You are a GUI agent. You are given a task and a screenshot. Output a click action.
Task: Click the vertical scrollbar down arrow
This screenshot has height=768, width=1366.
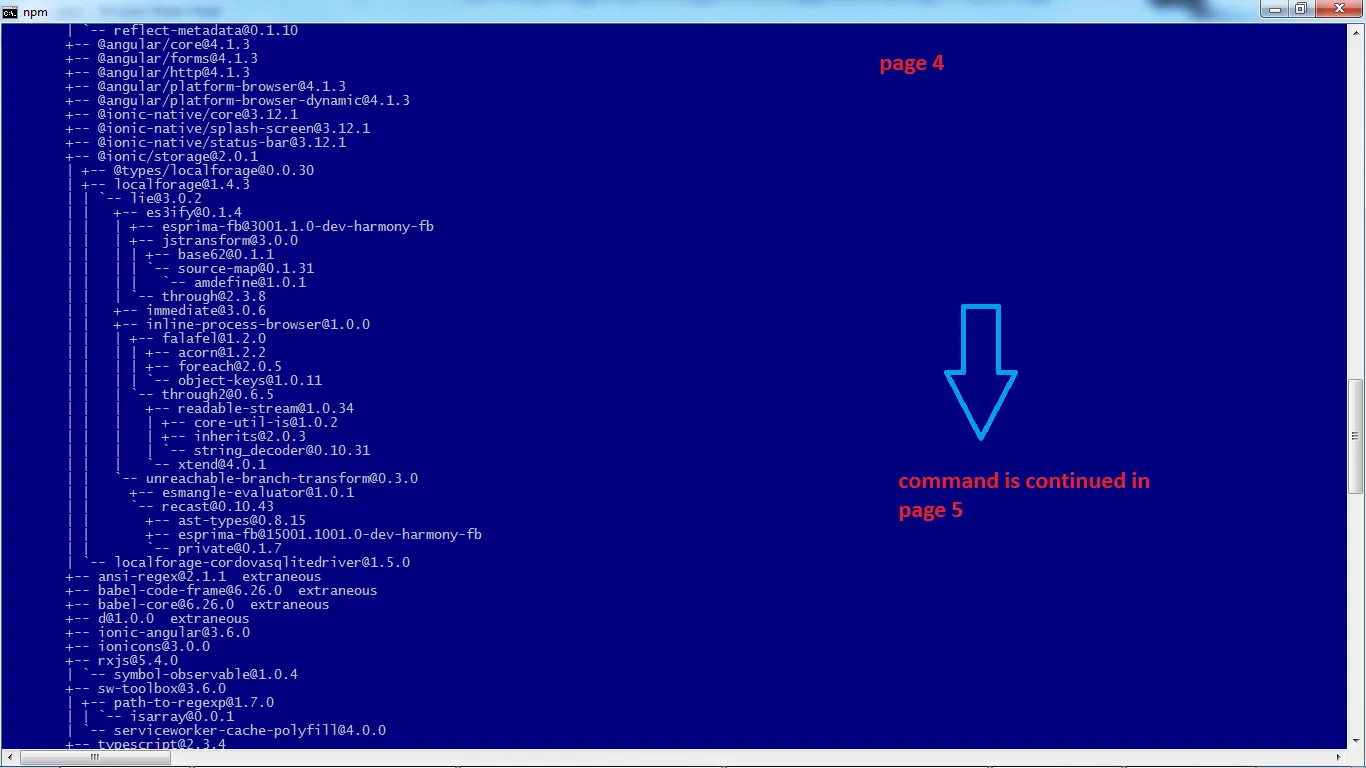point(1355,741)
